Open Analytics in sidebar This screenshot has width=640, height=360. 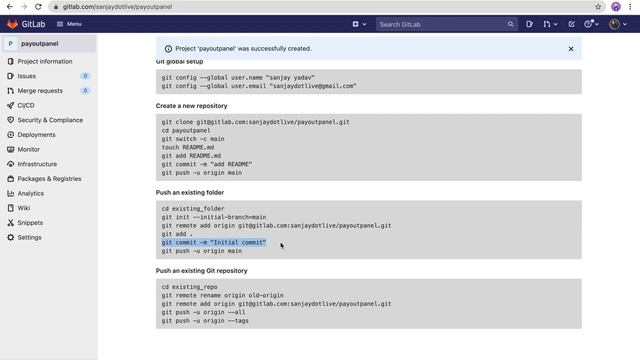(31, 193)
